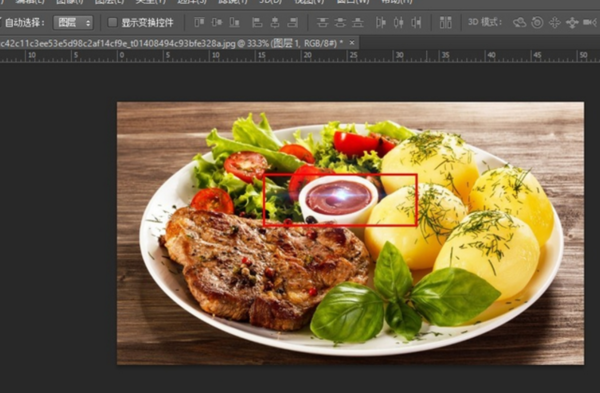Open the 图层 auto-select dropdown
This screenshot has height=393, width=600.
(x=73, y=23)
